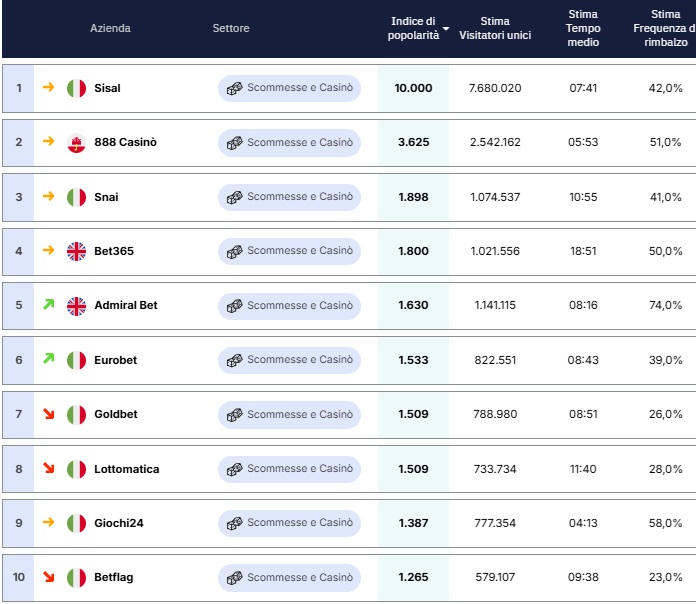This screenshot has width=696, height=604.
Task: Open the Betflag company link
Action: 114,577
